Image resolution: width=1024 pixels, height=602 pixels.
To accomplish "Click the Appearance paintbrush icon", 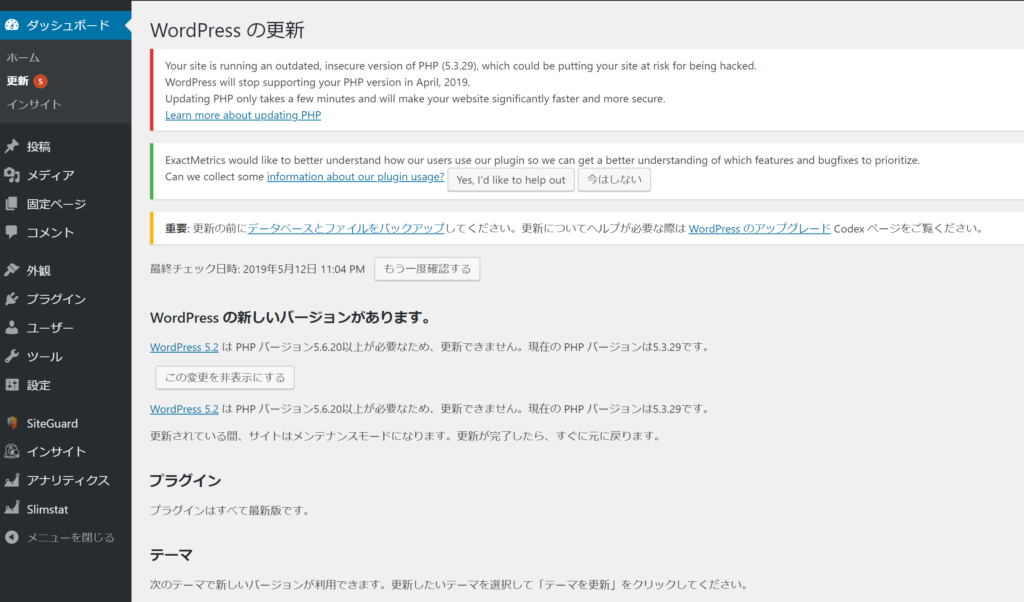I will coord(12,270).
